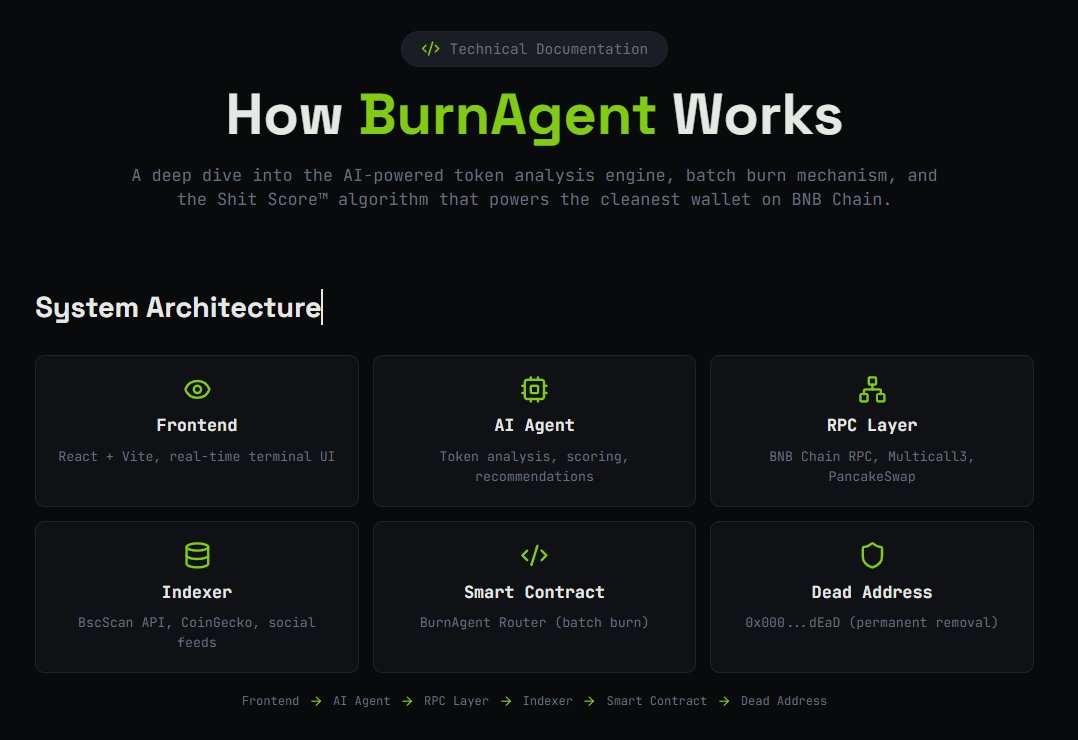Screen dimensions: 1078x740
Task: Click the network icon on RPC Layer card
Action: click(872, 389)
